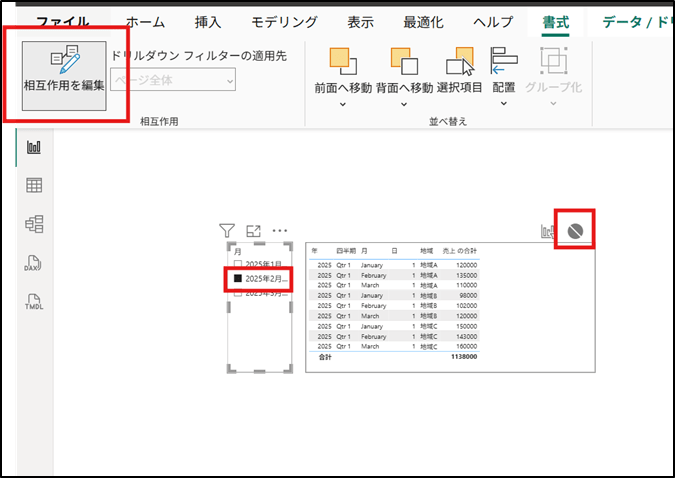
Task: Expand the 配置 (Align) dropdown
Action: [x=504, y=103]
